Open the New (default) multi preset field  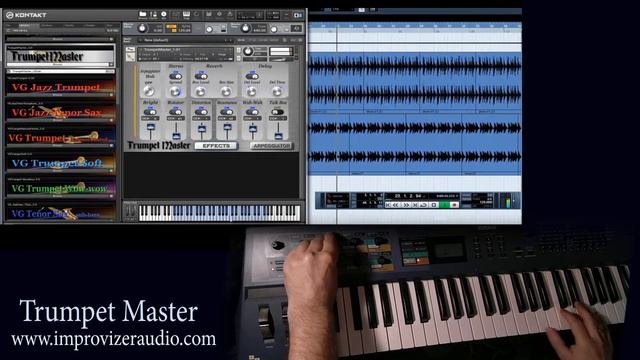(186, 40)
